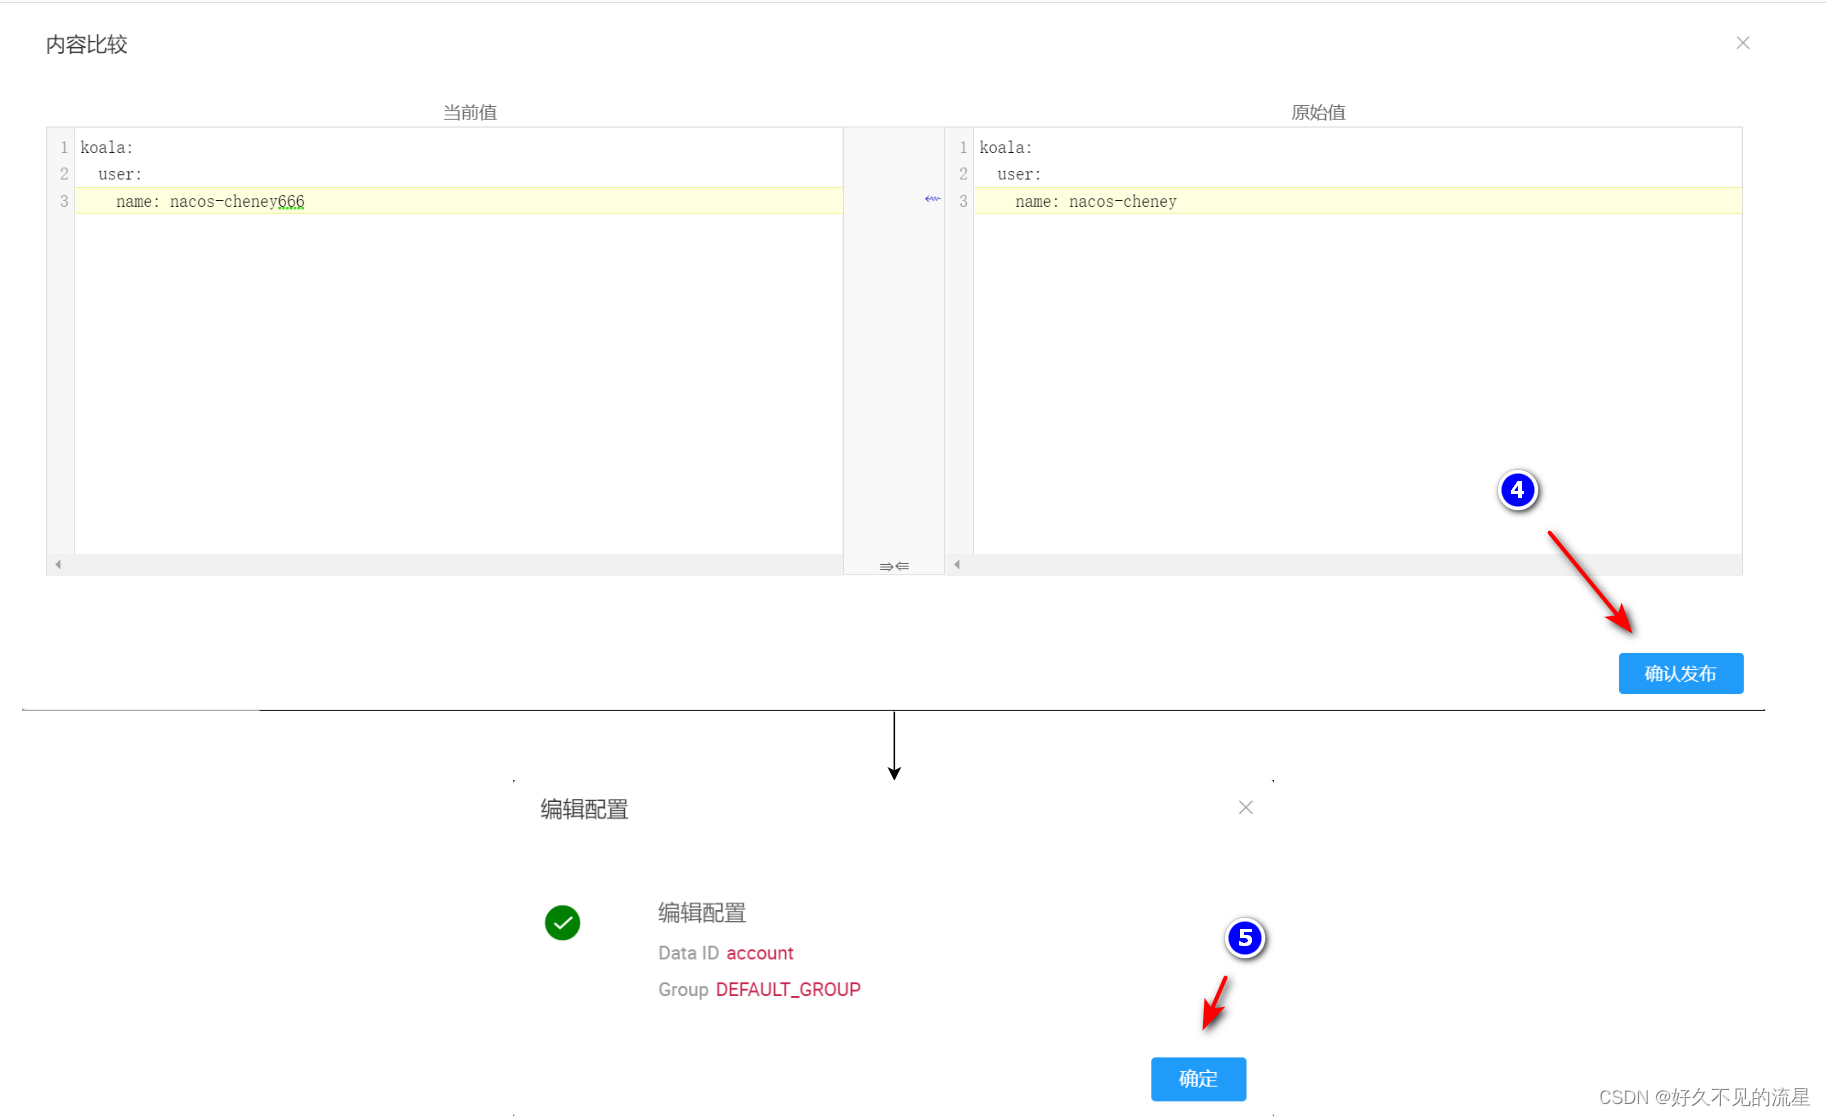The image size is (1826, 1116).
Task: Click the 原始值 horizontal scrollbar track
Action: coord(1344,564)
